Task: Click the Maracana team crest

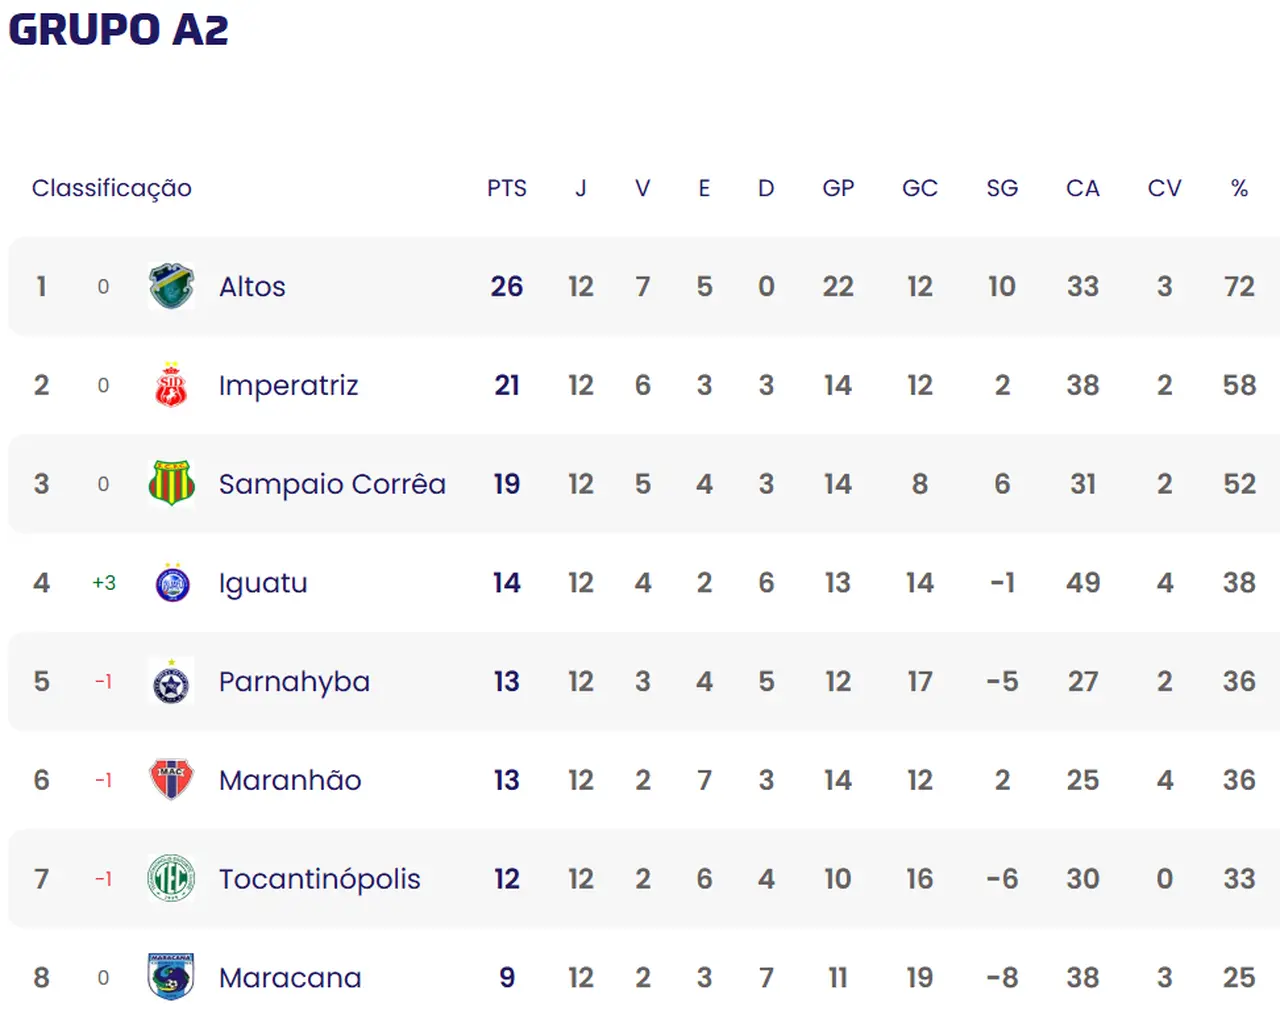Action: [x=171, y=977]
